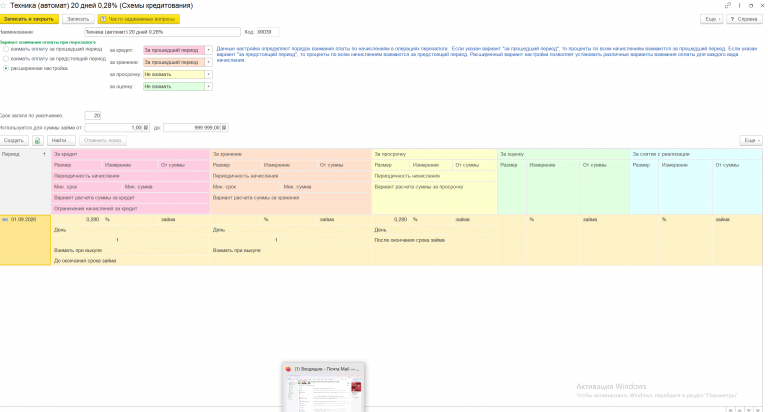Image resolution: width=768 pixels, height=412 pixels.
Task: Click the orange 'За хранение' column header
Action: pyautogui.click(x=290, y=154)
